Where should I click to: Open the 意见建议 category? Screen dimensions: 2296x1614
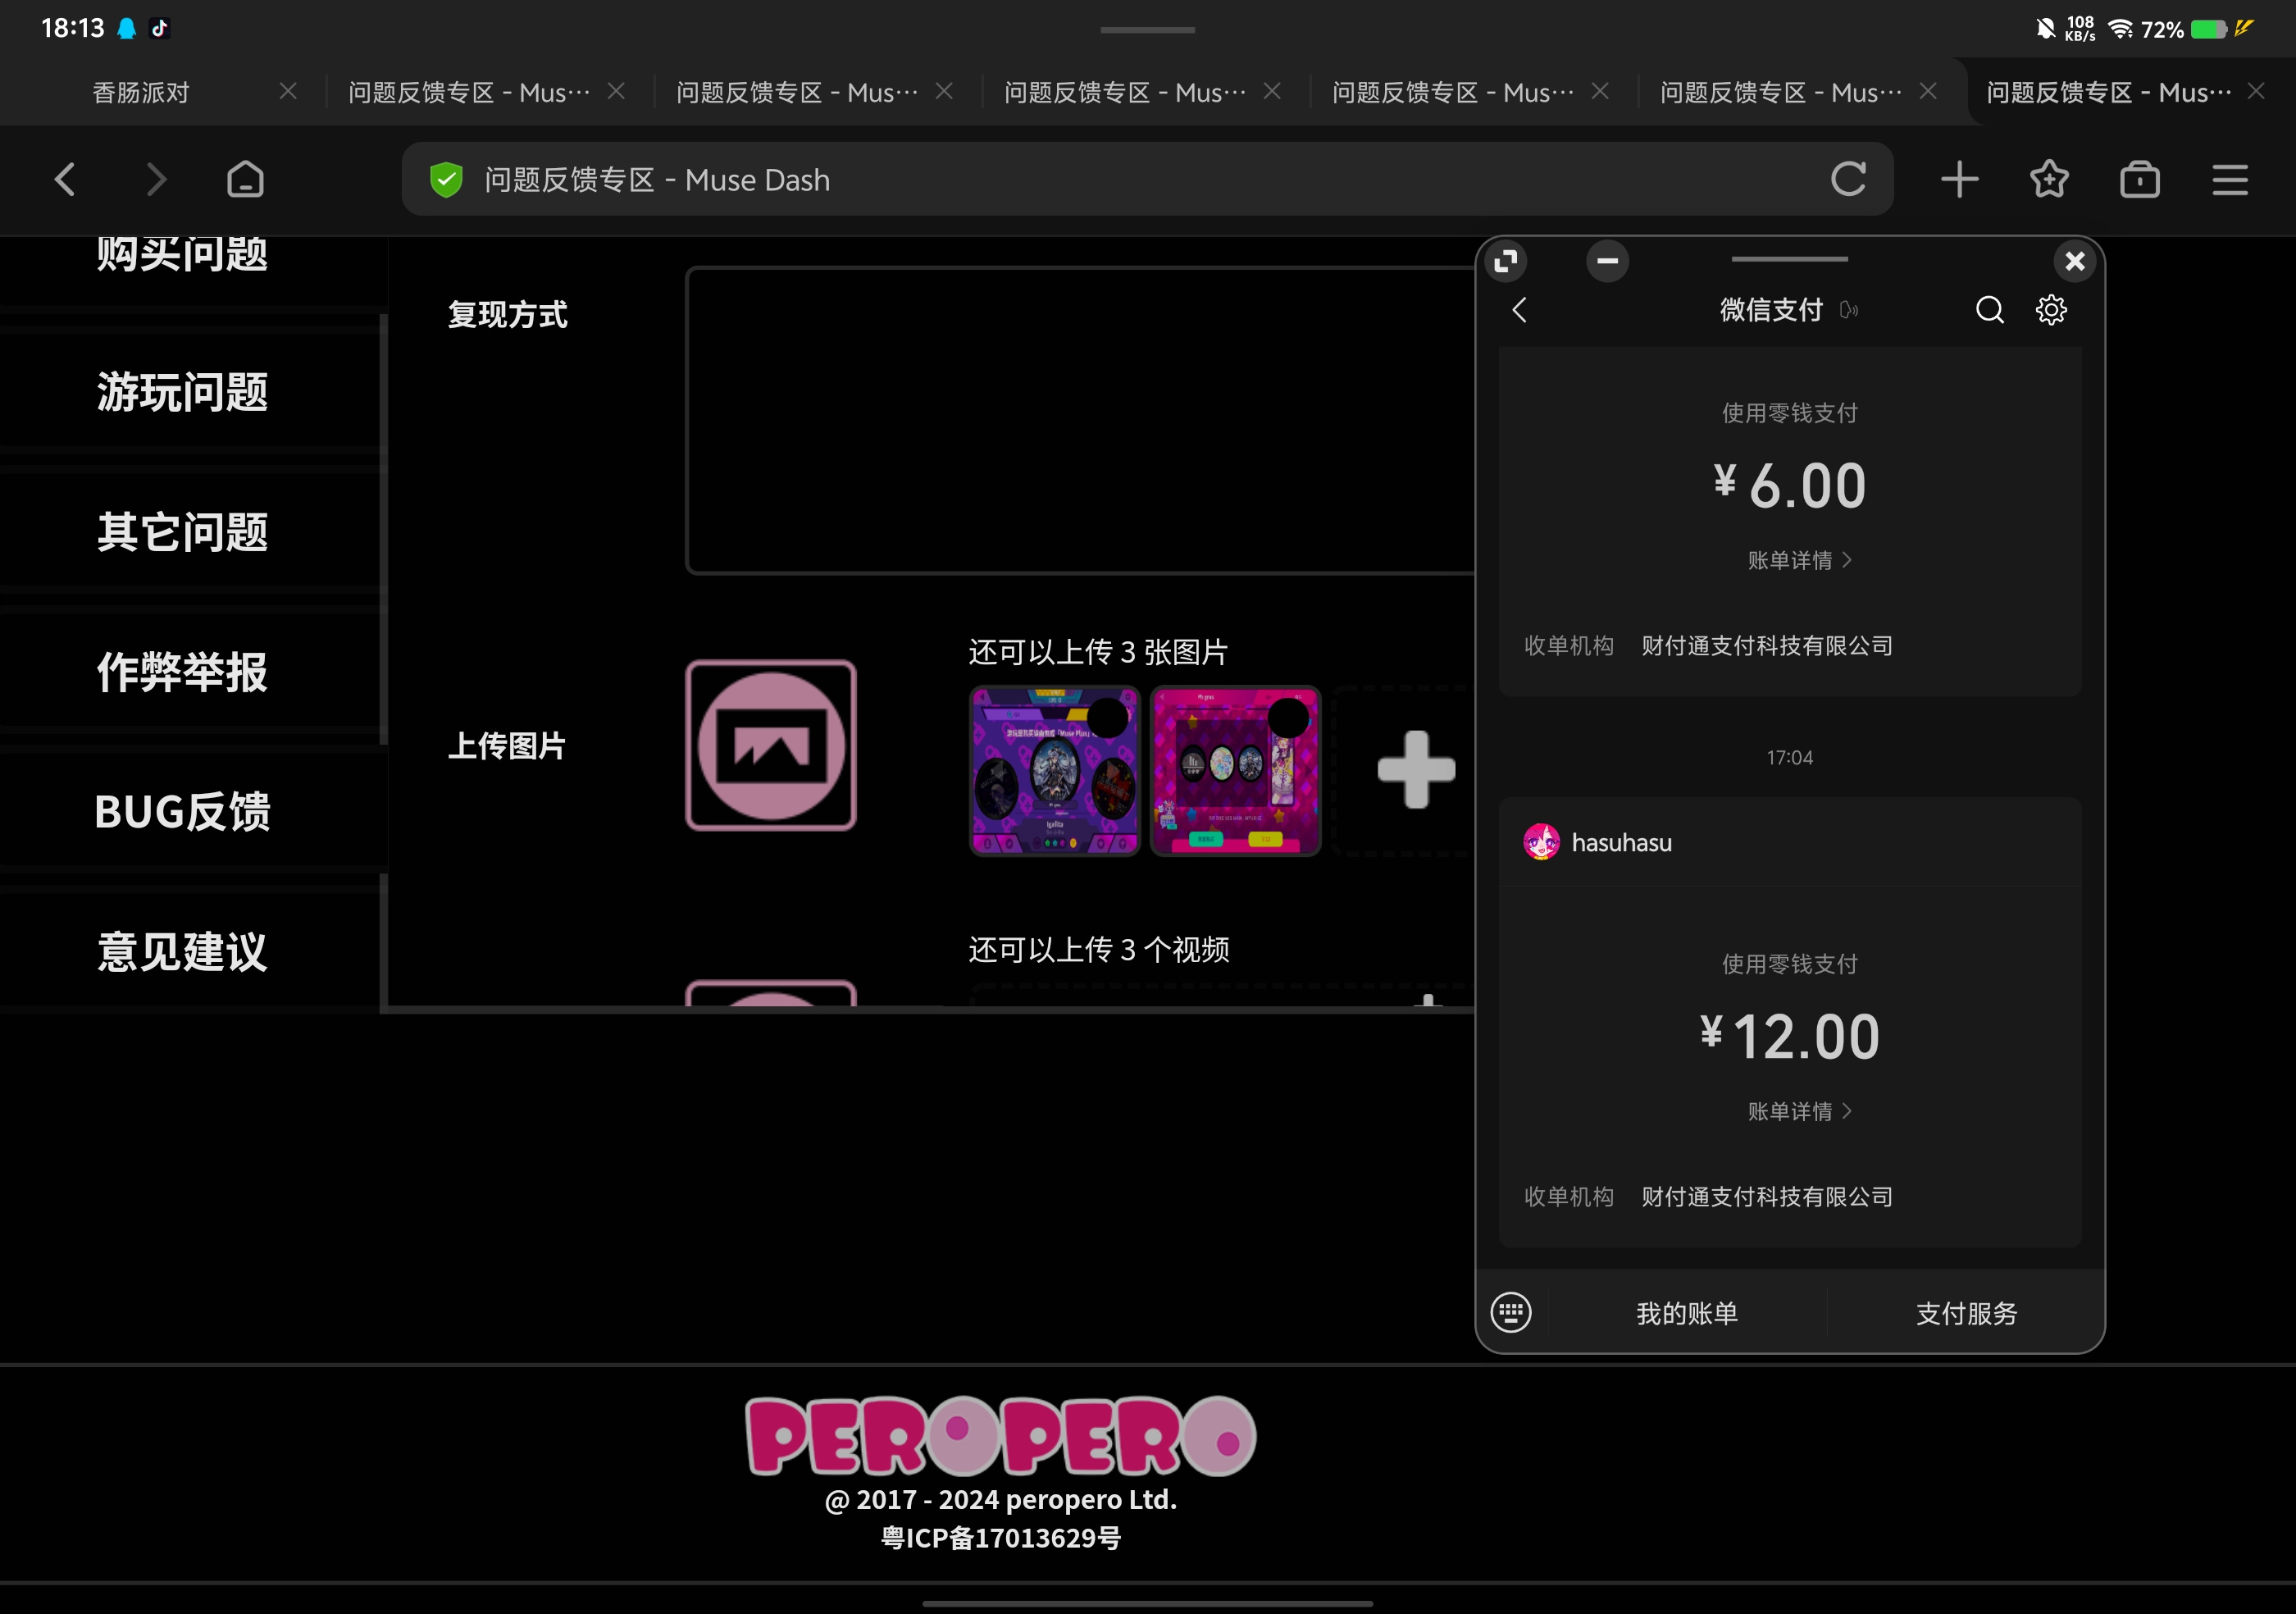(182, 952)
